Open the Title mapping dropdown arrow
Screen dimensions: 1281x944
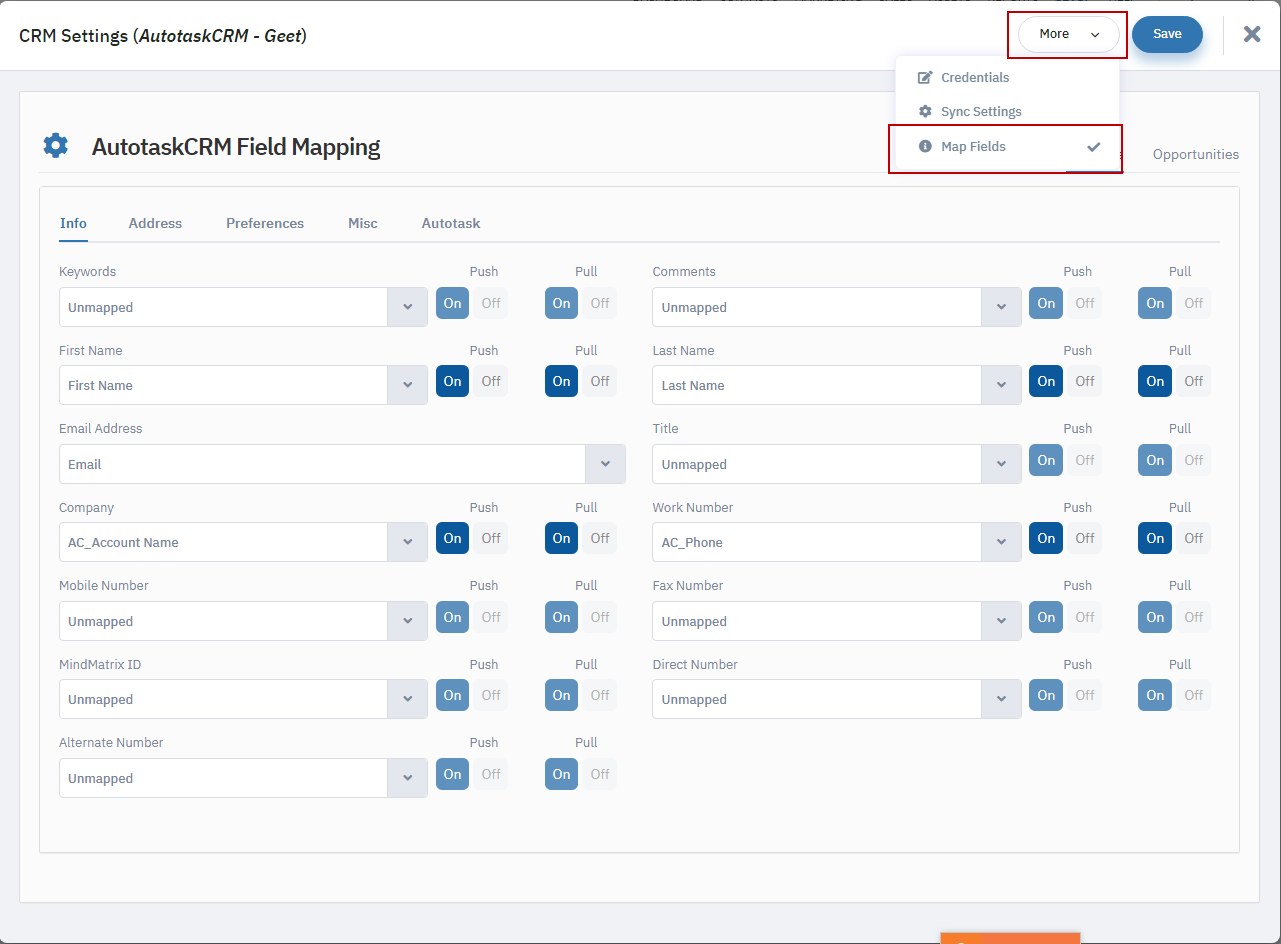click(x=1001, y=464)
